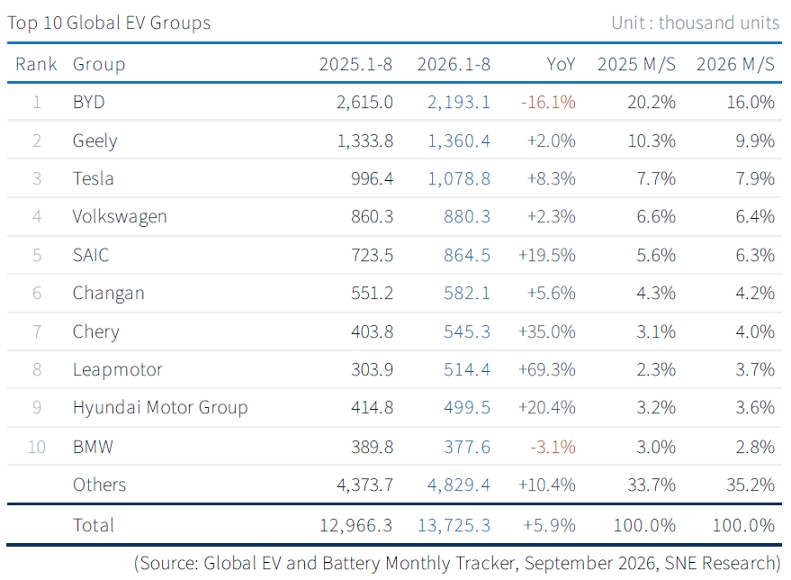This screenshot has width=791, height=580.
Task: Click BYD's 2025 value 2,615.0
Action: 365,102
